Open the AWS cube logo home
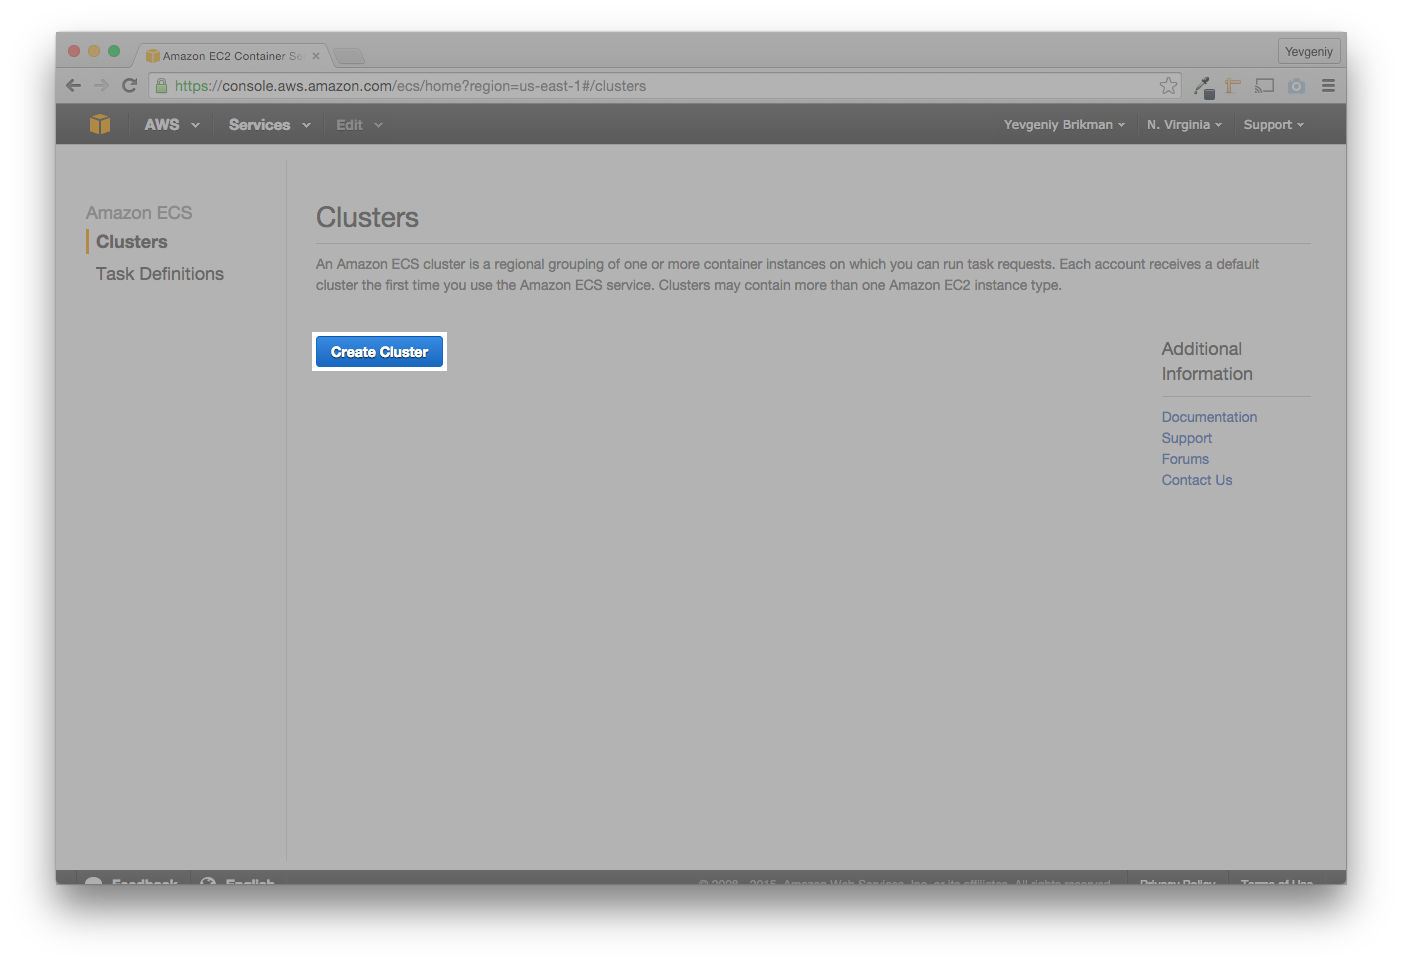The width and height of the screenshot is (1402, 964). coord(100,124)
